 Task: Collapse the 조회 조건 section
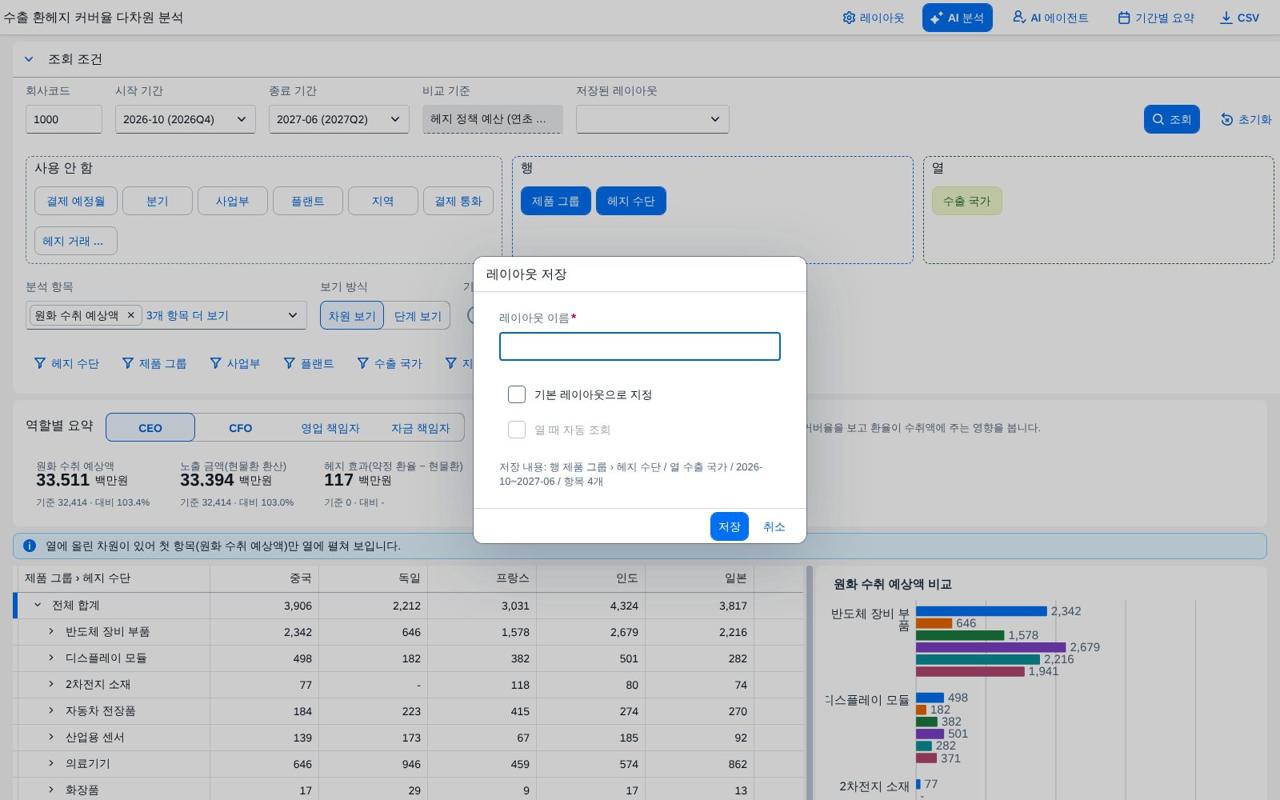(x=29, y=60)
